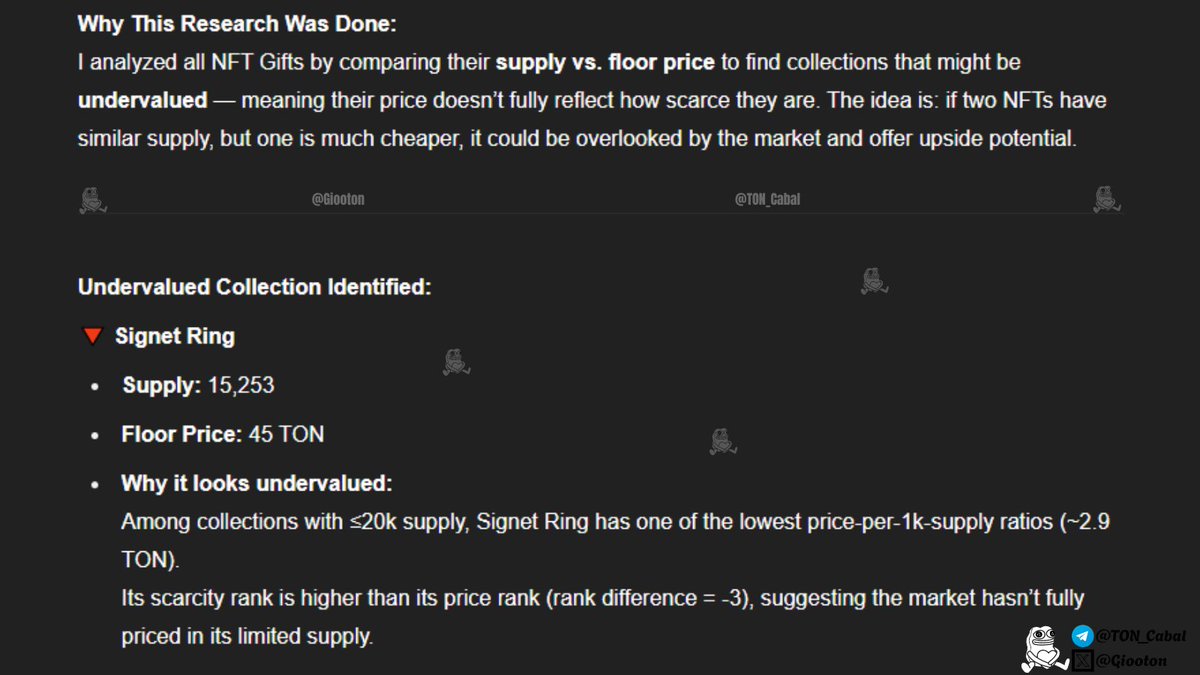Screen dimensions: 1200x675
Task: Click the @TON_Cabal handle next to the Telegram icon
Action: click(x=1141, y=636)
